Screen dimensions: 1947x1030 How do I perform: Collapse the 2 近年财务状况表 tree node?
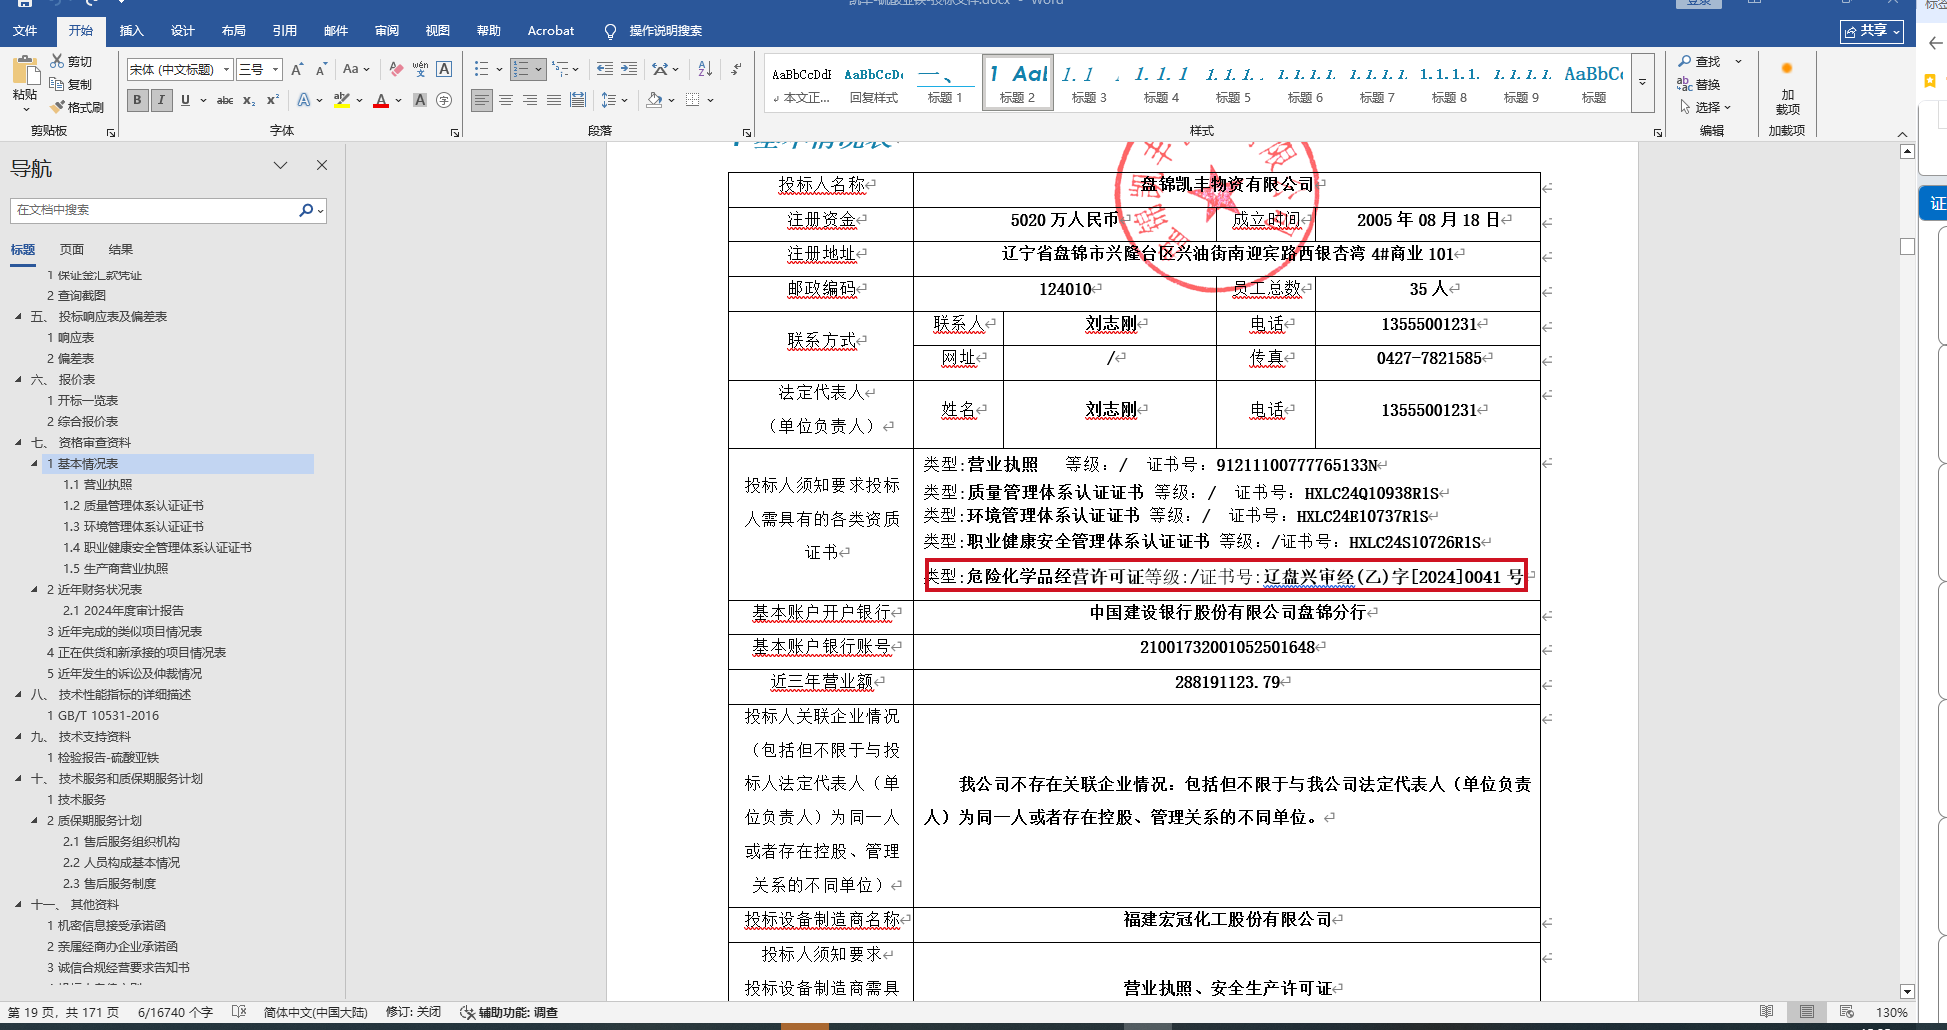point(35,589)
